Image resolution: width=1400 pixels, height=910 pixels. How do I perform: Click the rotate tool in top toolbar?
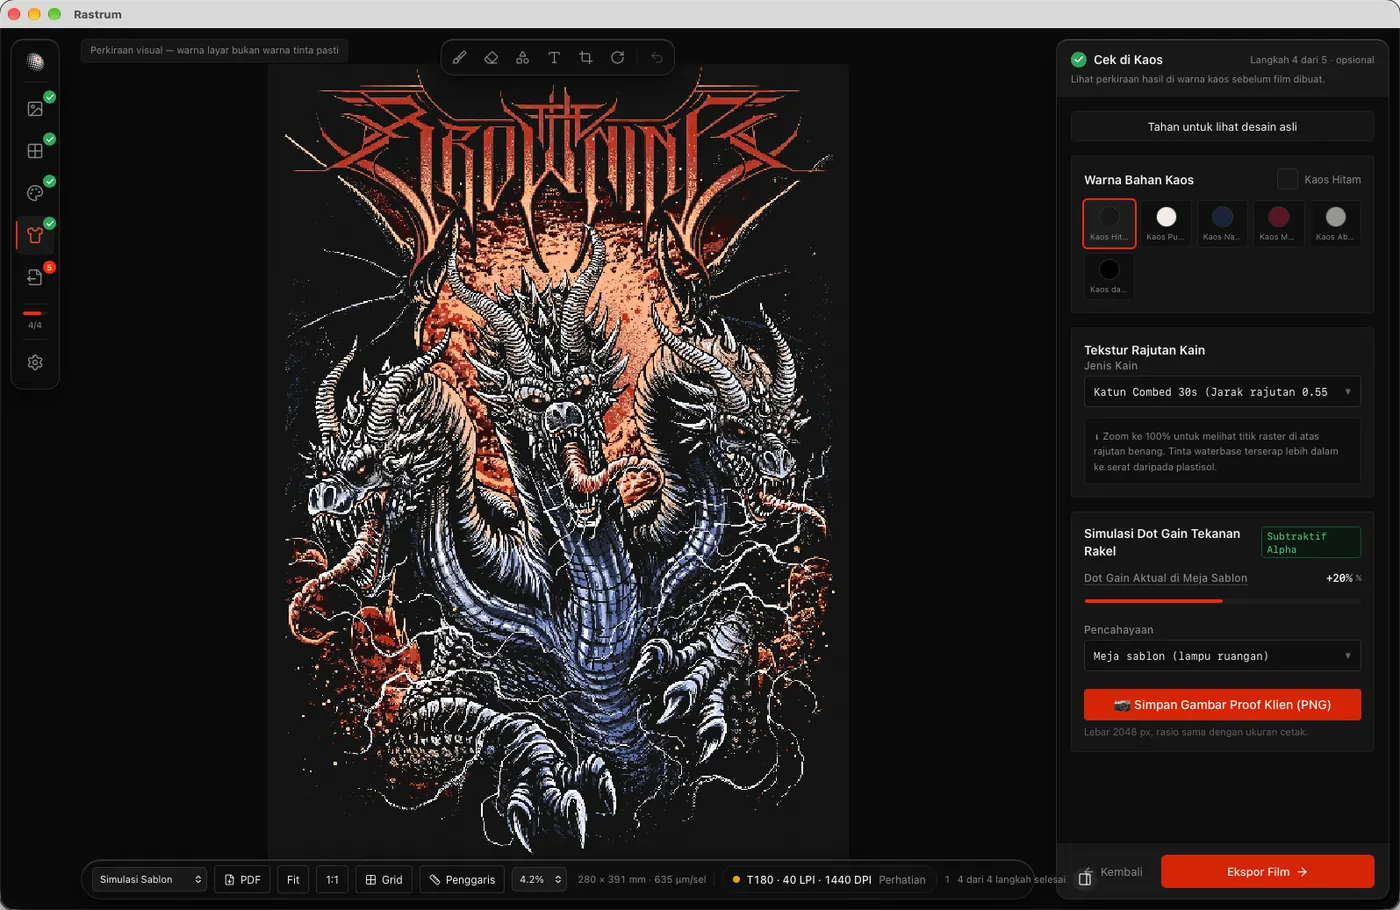(x=618, y=57)
